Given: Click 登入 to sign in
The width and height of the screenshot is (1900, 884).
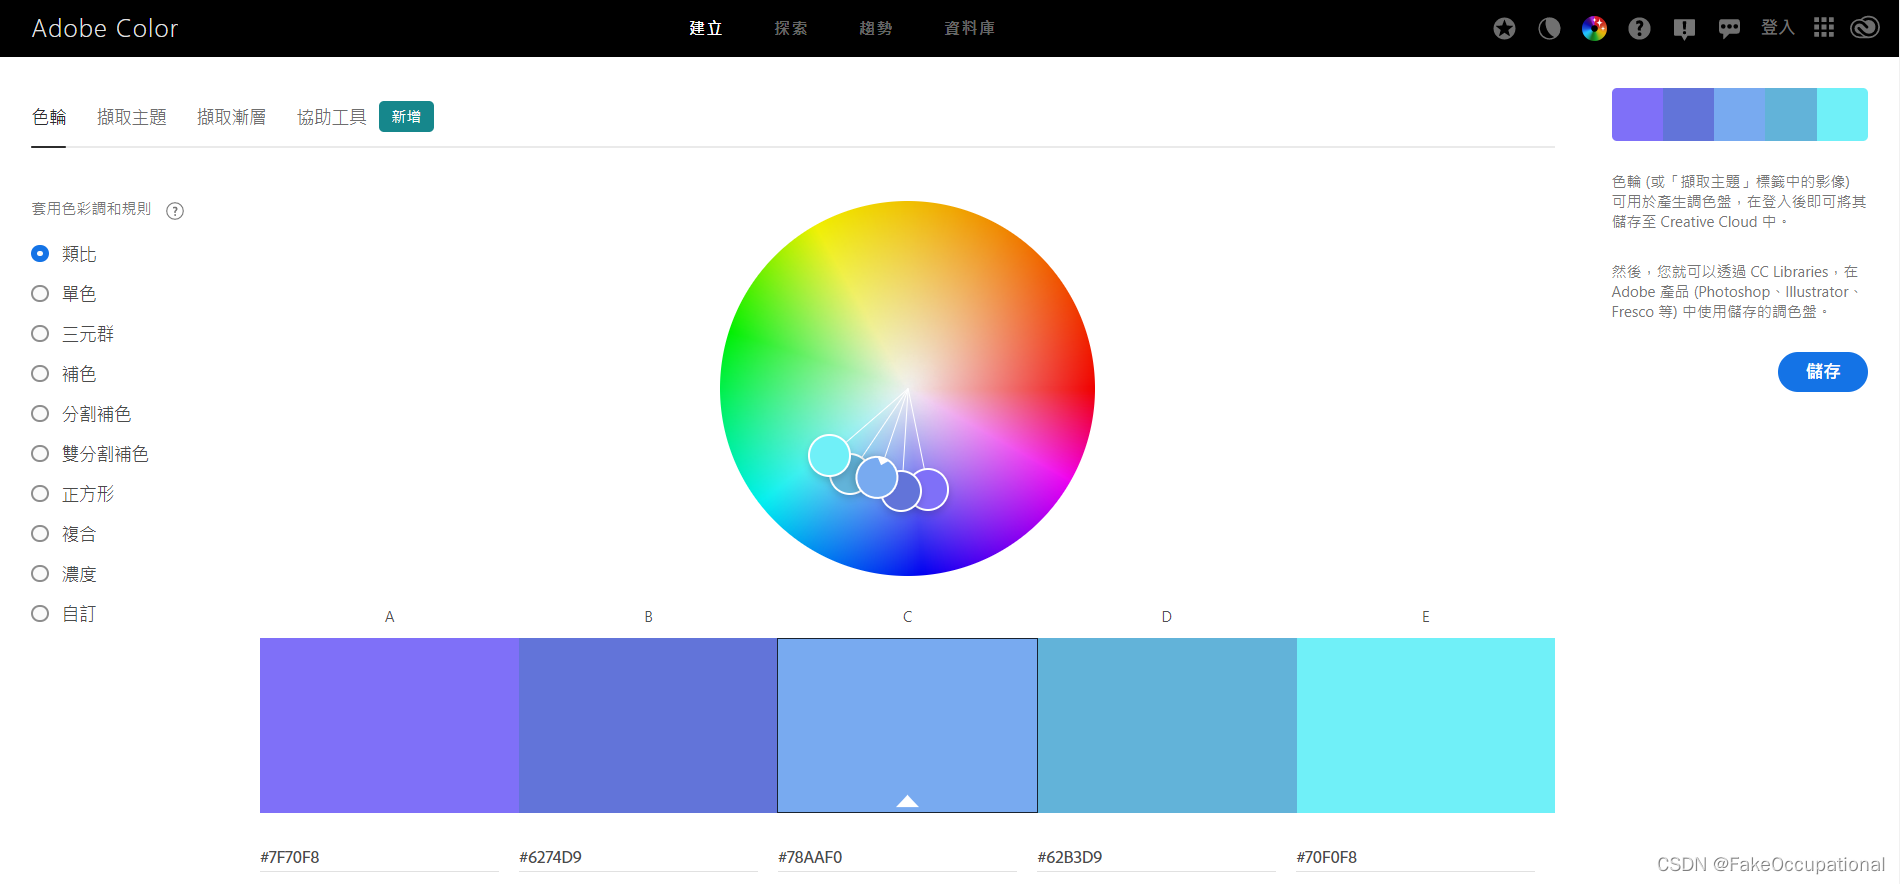Looking at the screenshot, I should [1777, 28].
